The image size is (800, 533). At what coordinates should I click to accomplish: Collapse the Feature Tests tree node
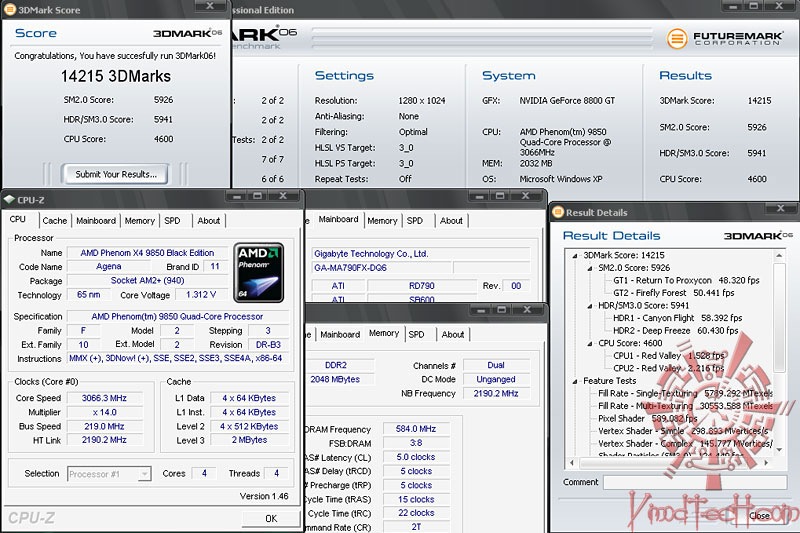(x=575, y=381)
